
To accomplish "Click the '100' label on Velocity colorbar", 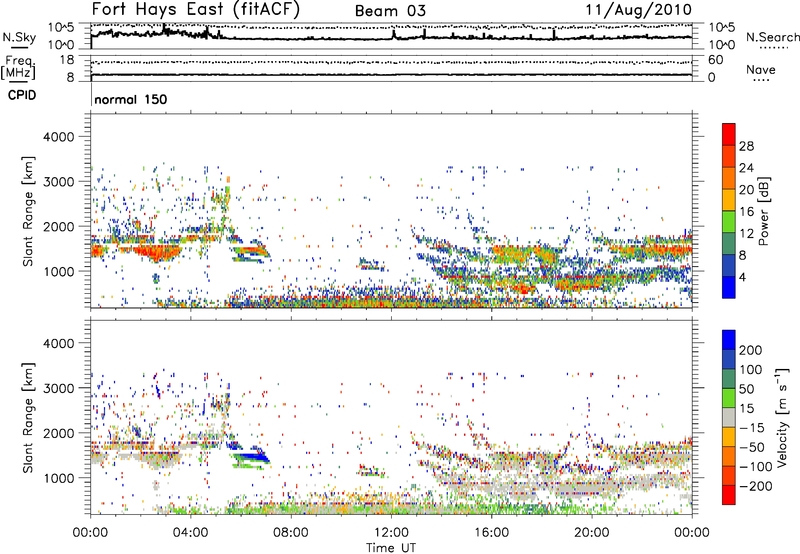I will pos(751,370).
